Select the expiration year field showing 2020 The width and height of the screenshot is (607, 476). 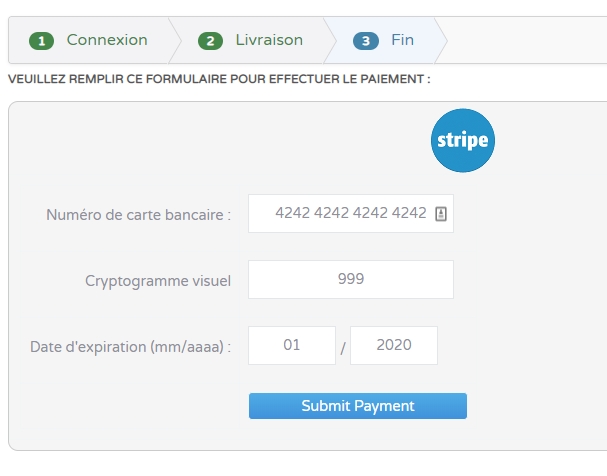pos(394,345)
